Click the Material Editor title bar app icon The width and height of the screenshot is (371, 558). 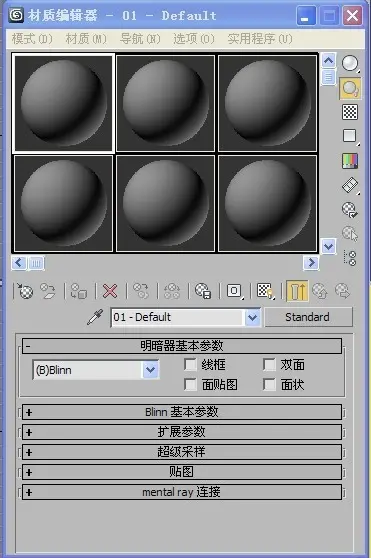16,15
